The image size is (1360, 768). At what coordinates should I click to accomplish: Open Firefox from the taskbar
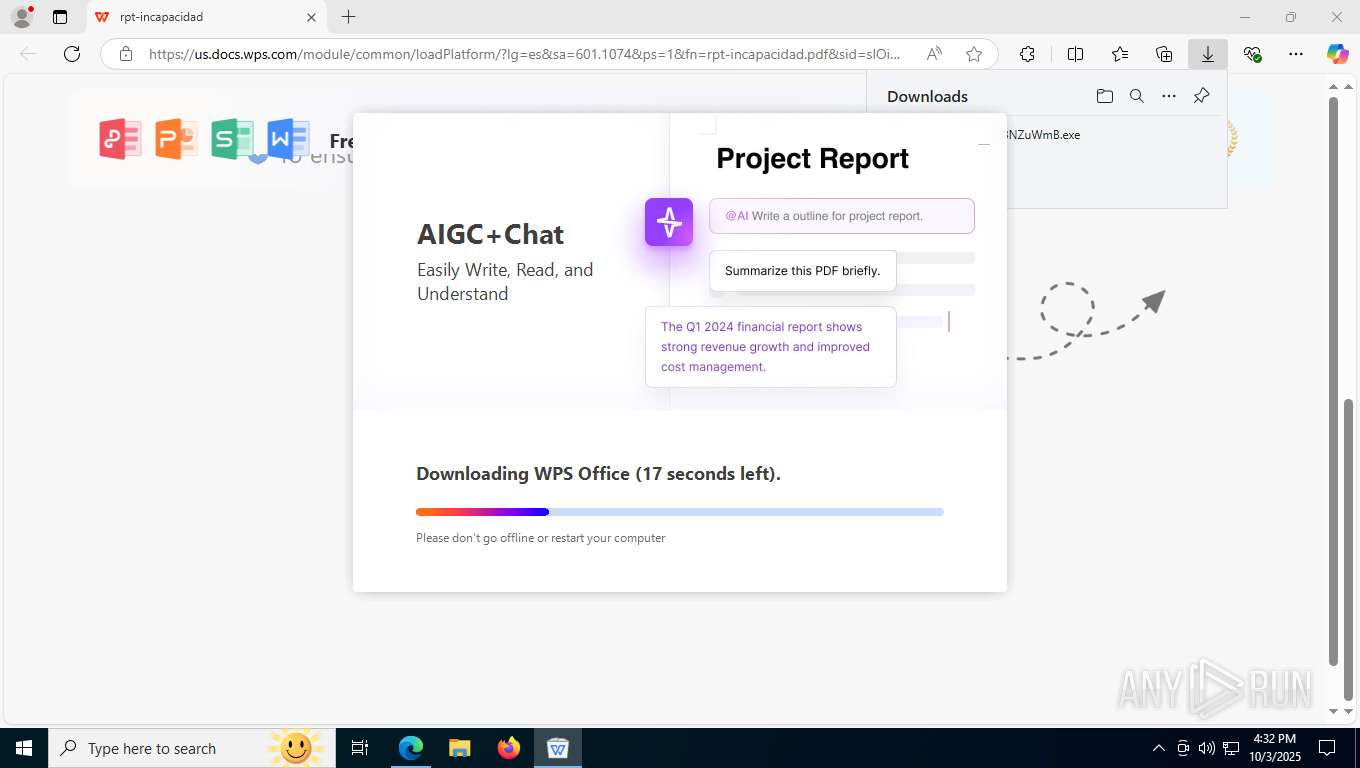(509, 748)
